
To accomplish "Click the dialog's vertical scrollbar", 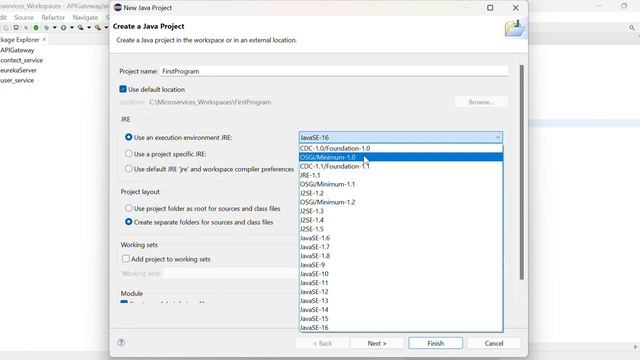I will pos(522,172).
